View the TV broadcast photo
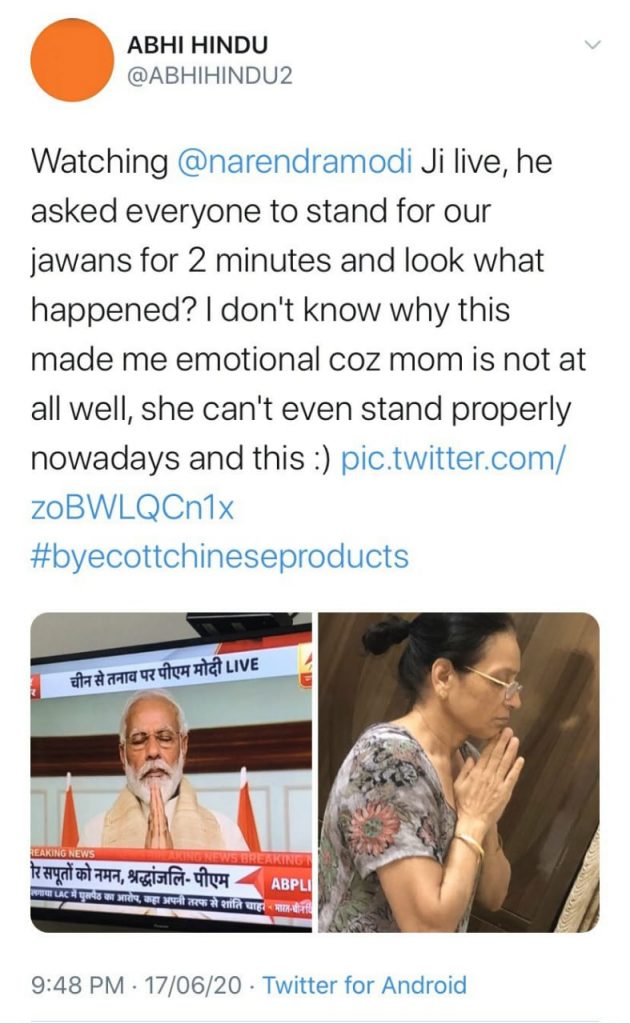630x1024 pixels. pos(171,772)
